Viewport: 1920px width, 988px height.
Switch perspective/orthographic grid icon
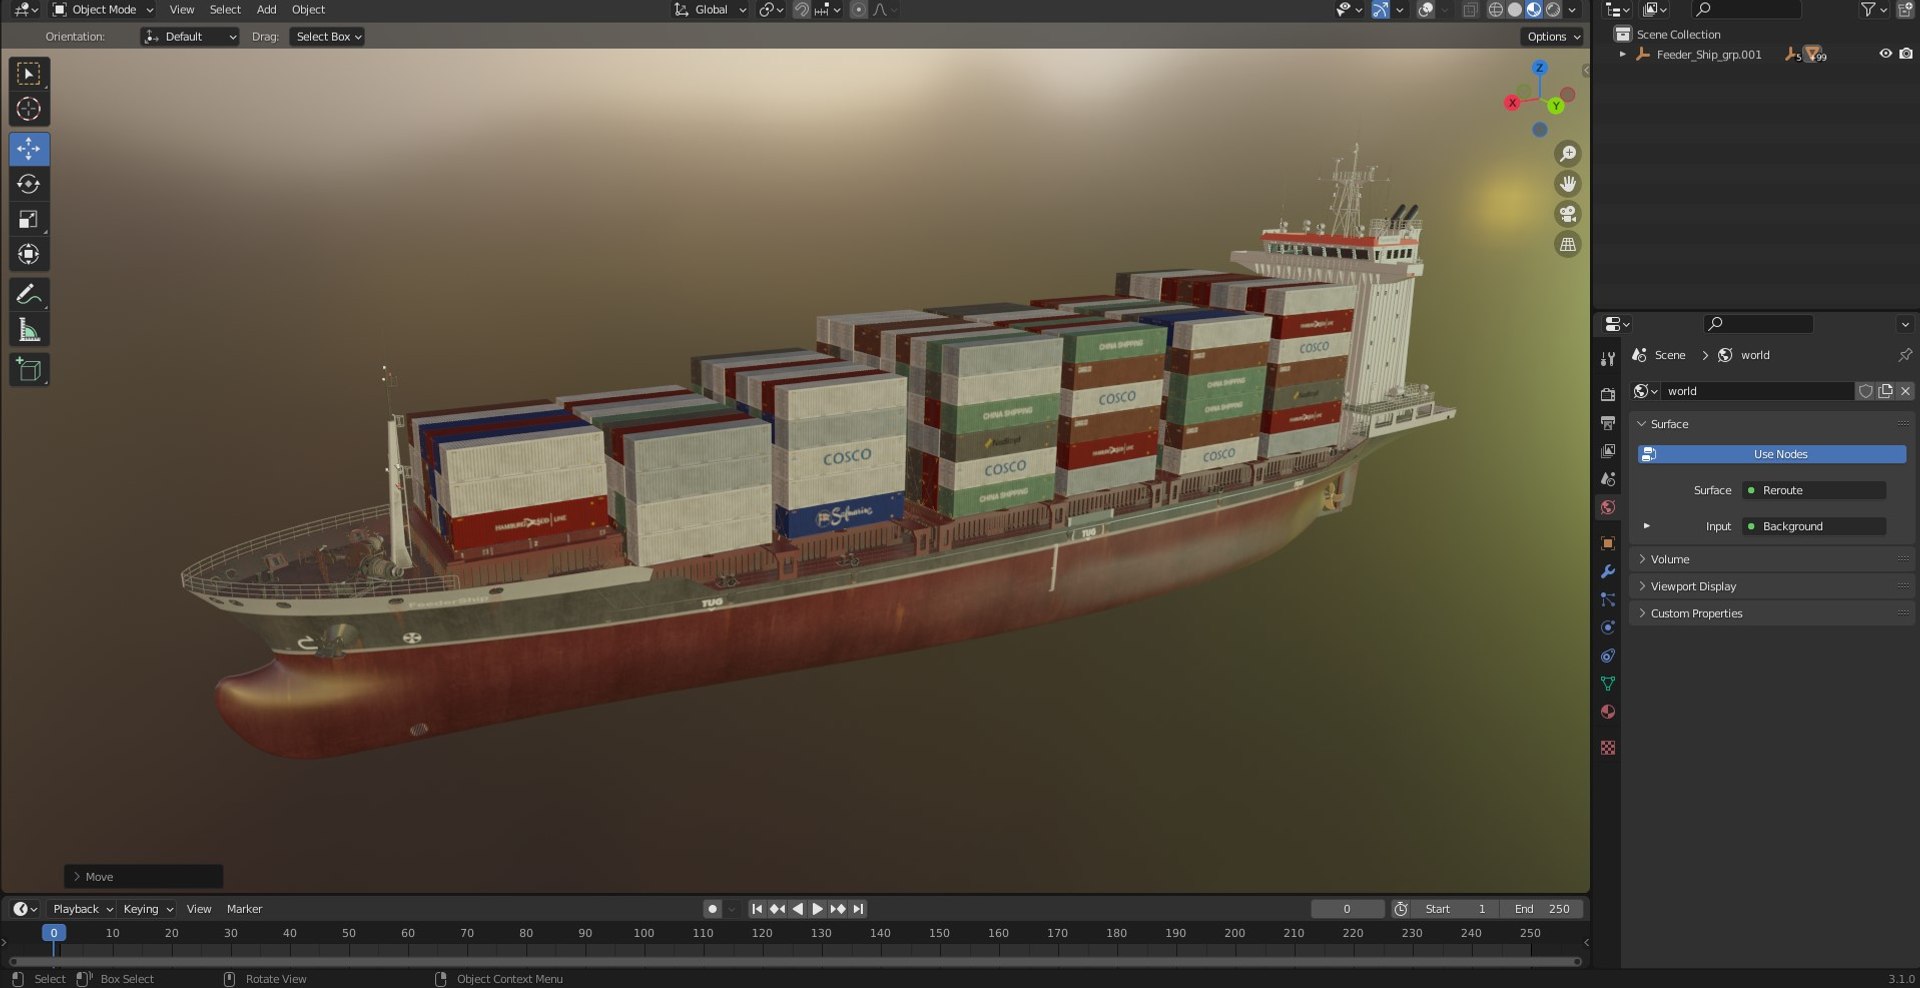coord(1567,244)
